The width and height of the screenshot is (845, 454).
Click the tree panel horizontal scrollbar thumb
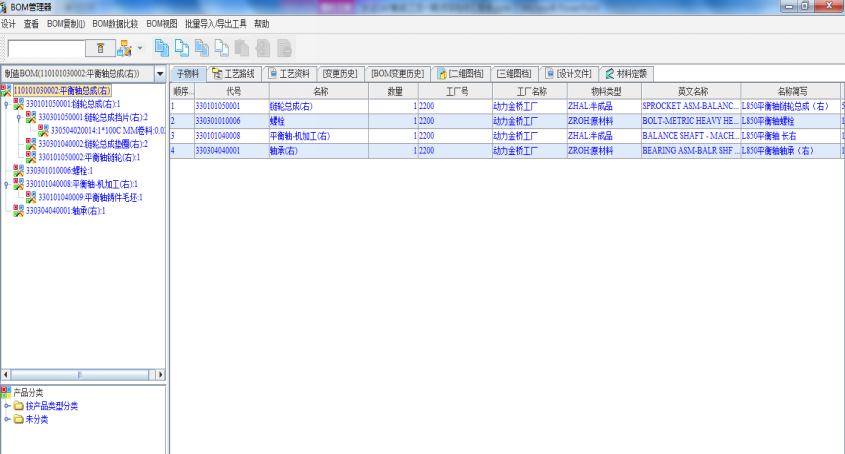coord(80,374)
